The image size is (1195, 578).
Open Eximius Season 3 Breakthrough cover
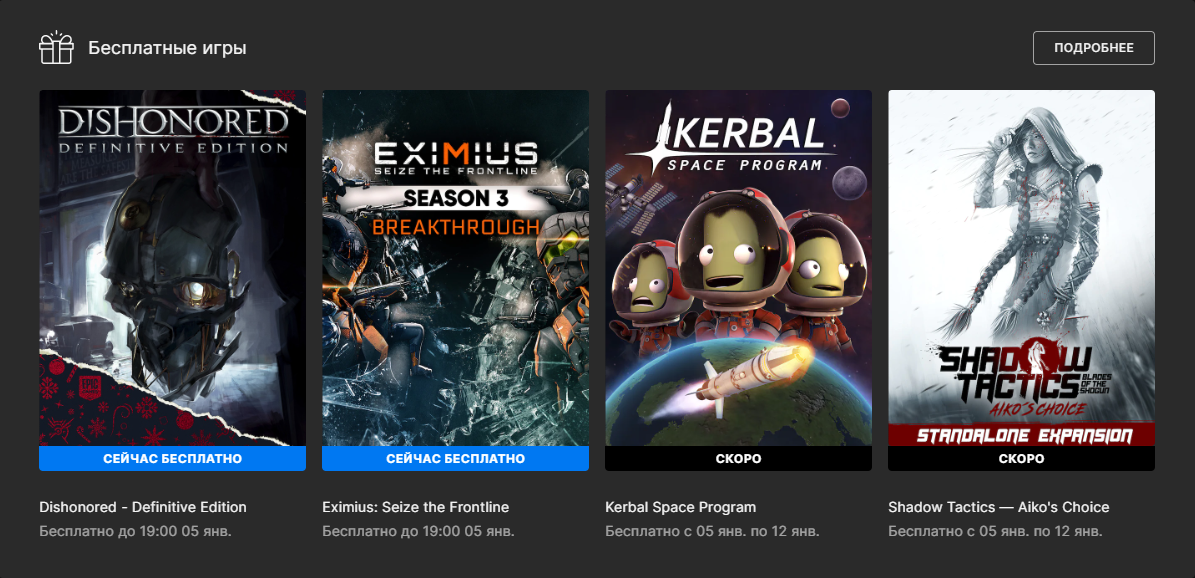click(455, 268)
